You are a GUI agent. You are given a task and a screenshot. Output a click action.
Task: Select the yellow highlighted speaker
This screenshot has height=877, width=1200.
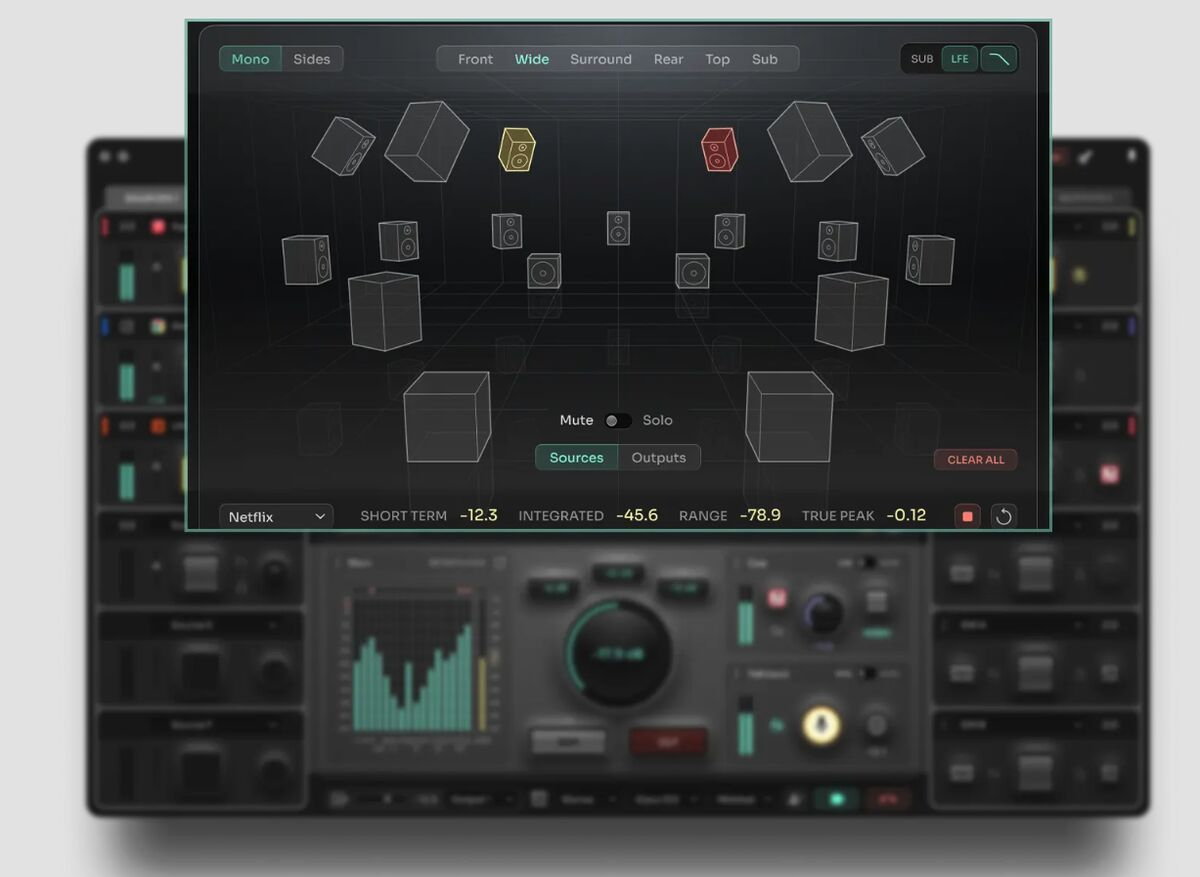(517, 149)
